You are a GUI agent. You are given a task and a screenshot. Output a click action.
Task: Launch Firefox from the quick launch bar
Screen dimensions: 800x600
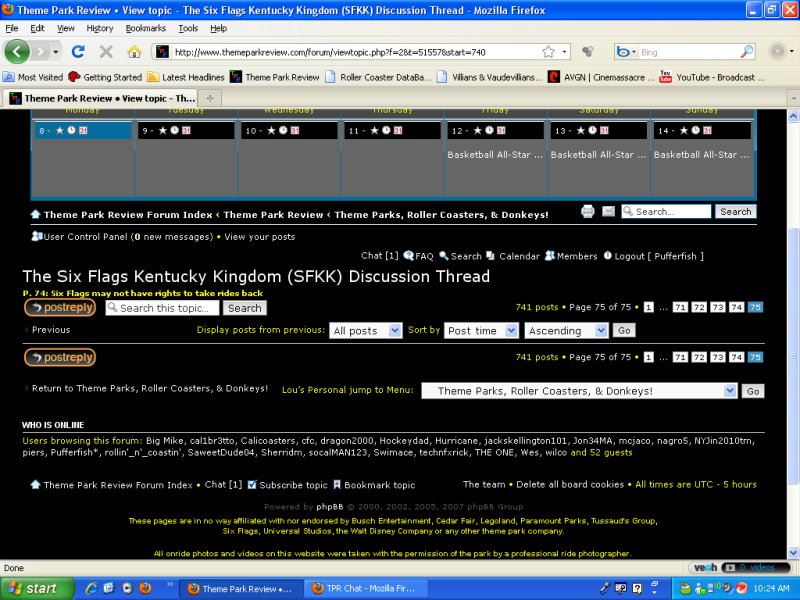point(145,588)
